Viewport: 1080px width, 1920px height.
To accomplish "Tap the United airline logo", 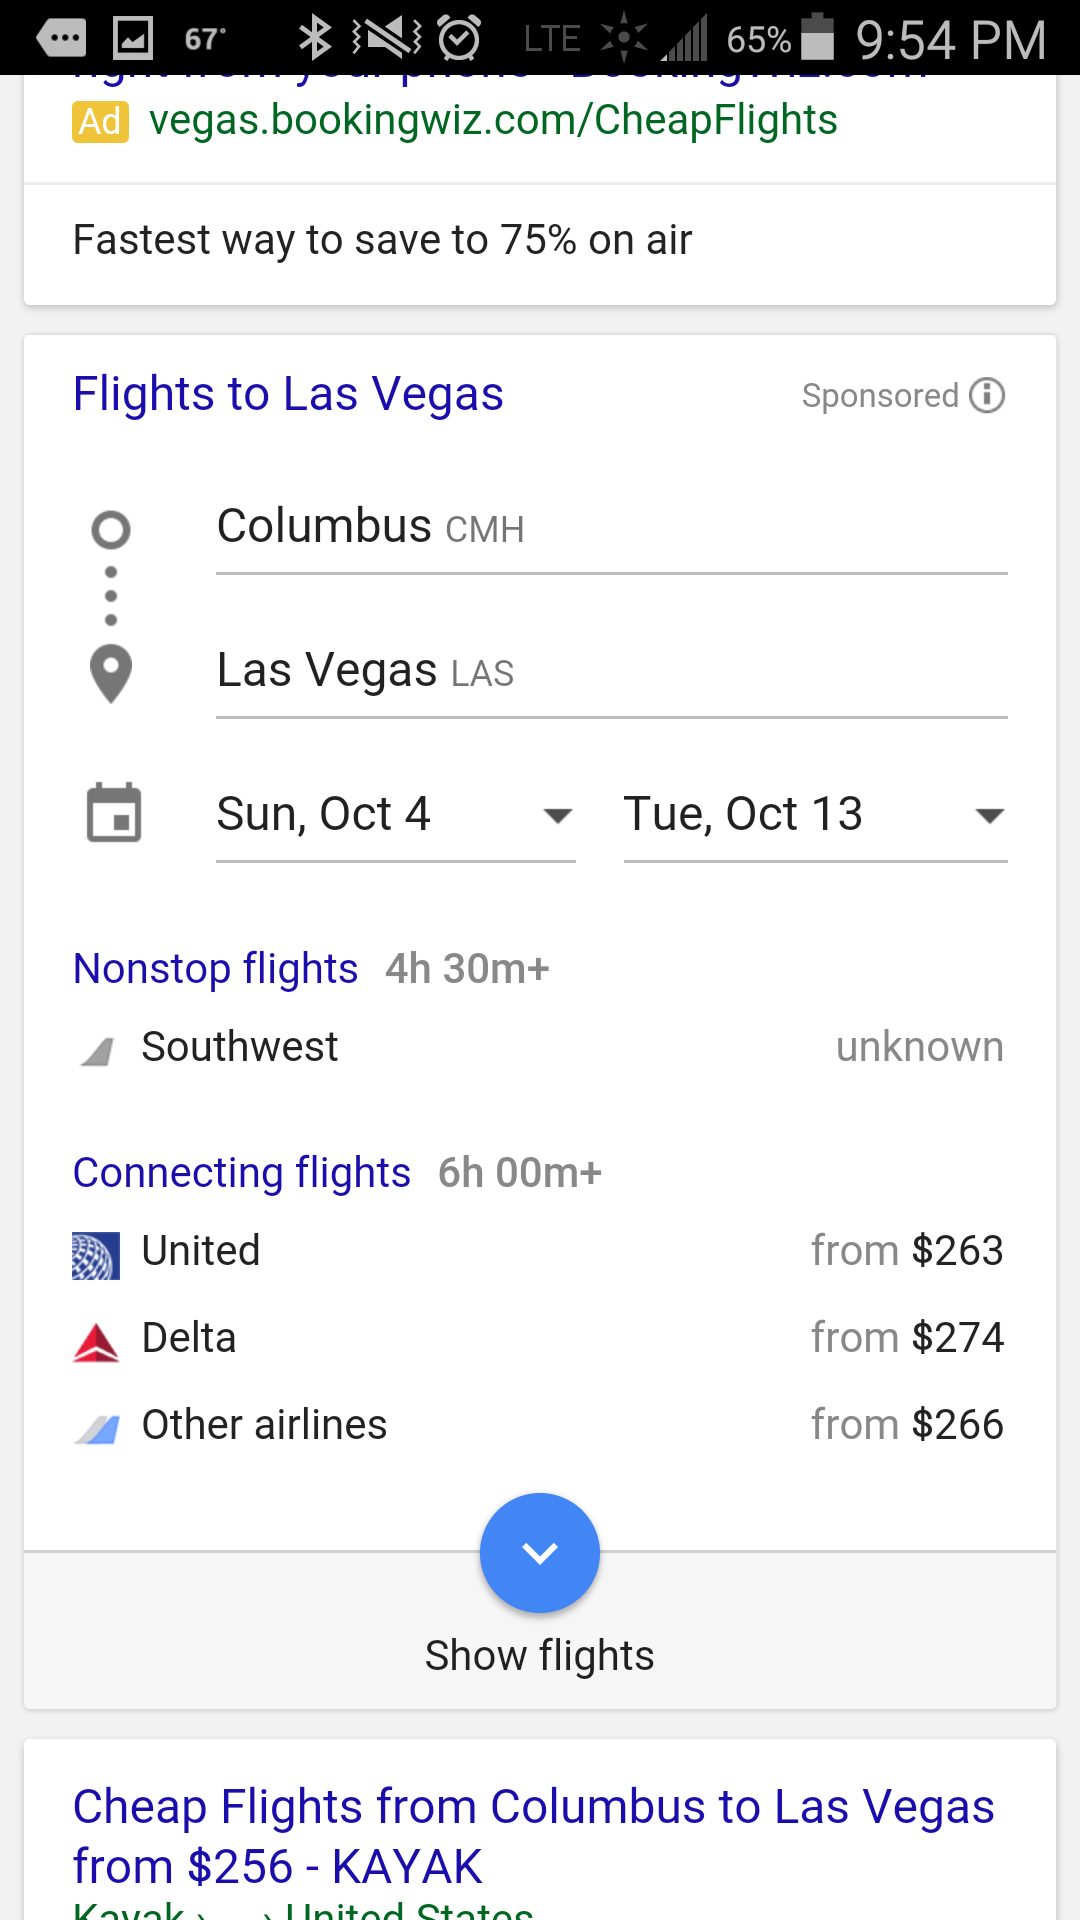I will 96,1256.
